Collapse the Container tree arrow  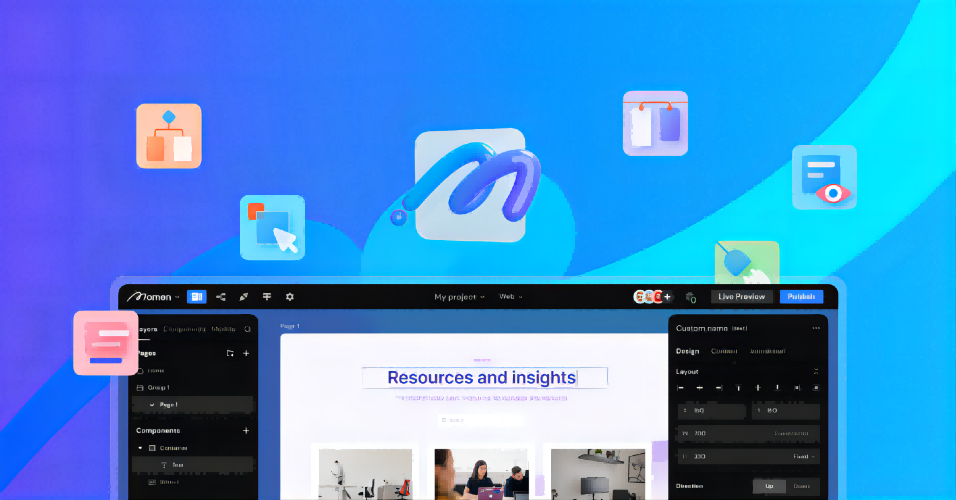click(140, 448)
